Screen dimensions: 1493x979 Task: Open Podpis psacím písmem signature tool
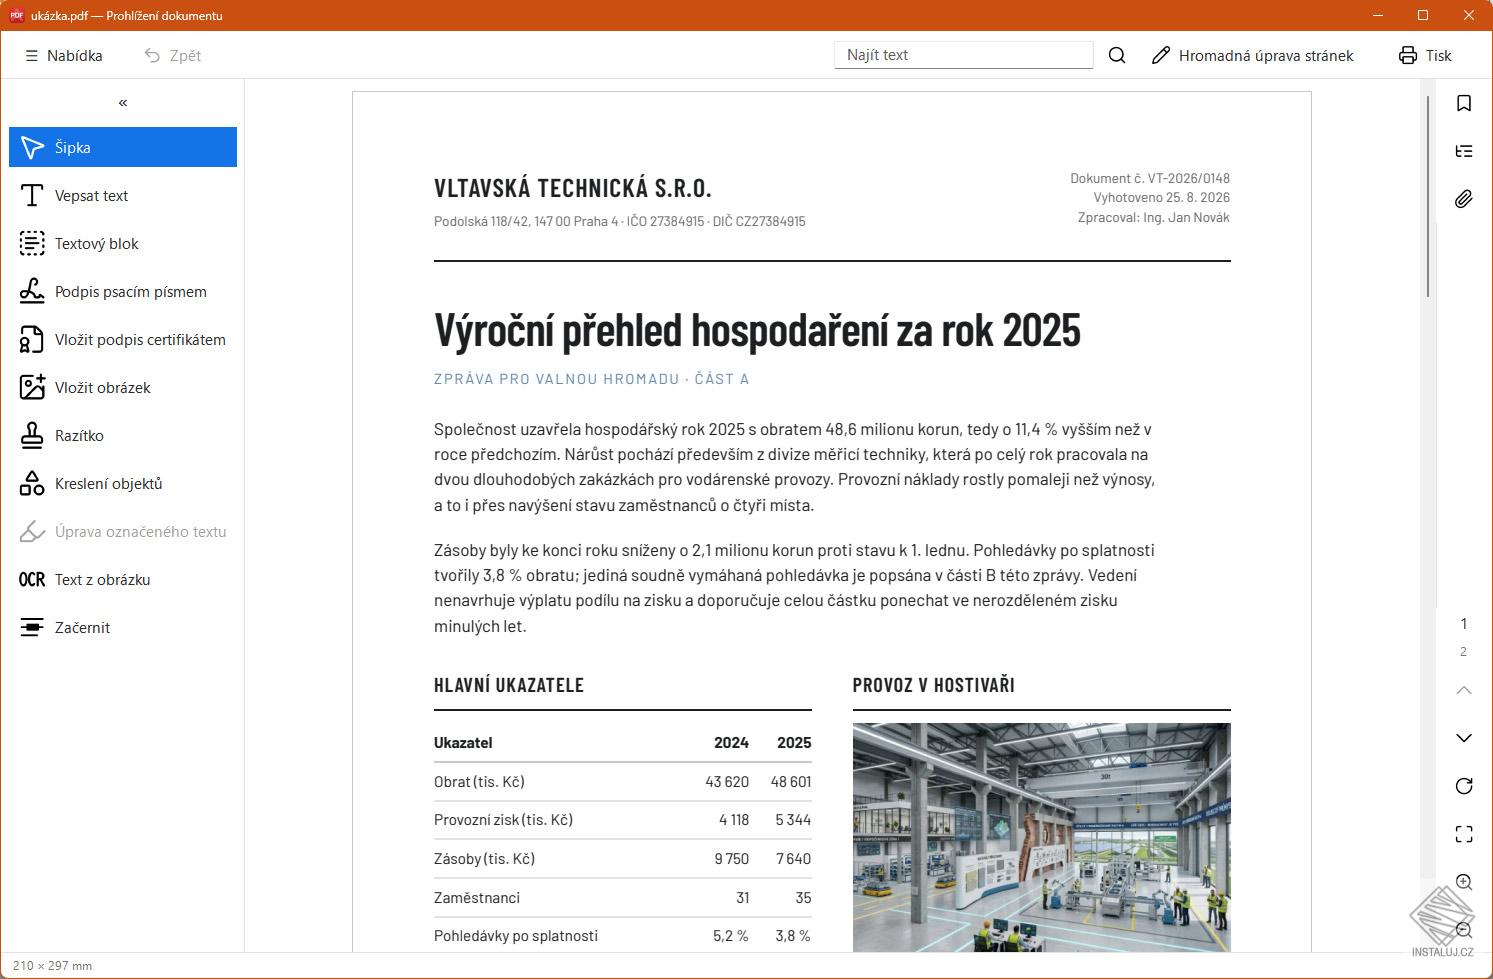(123, 291)
